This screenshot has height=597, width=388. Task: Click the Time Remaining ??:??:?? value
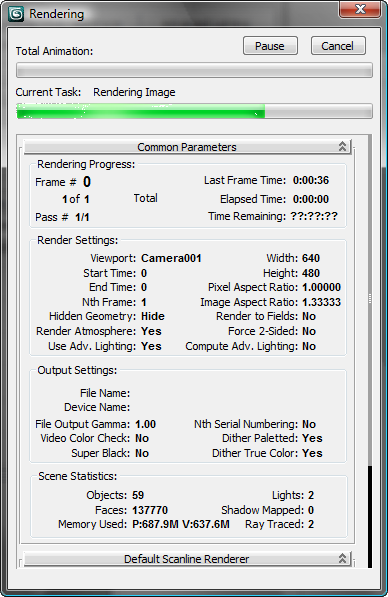click(314, 216)
